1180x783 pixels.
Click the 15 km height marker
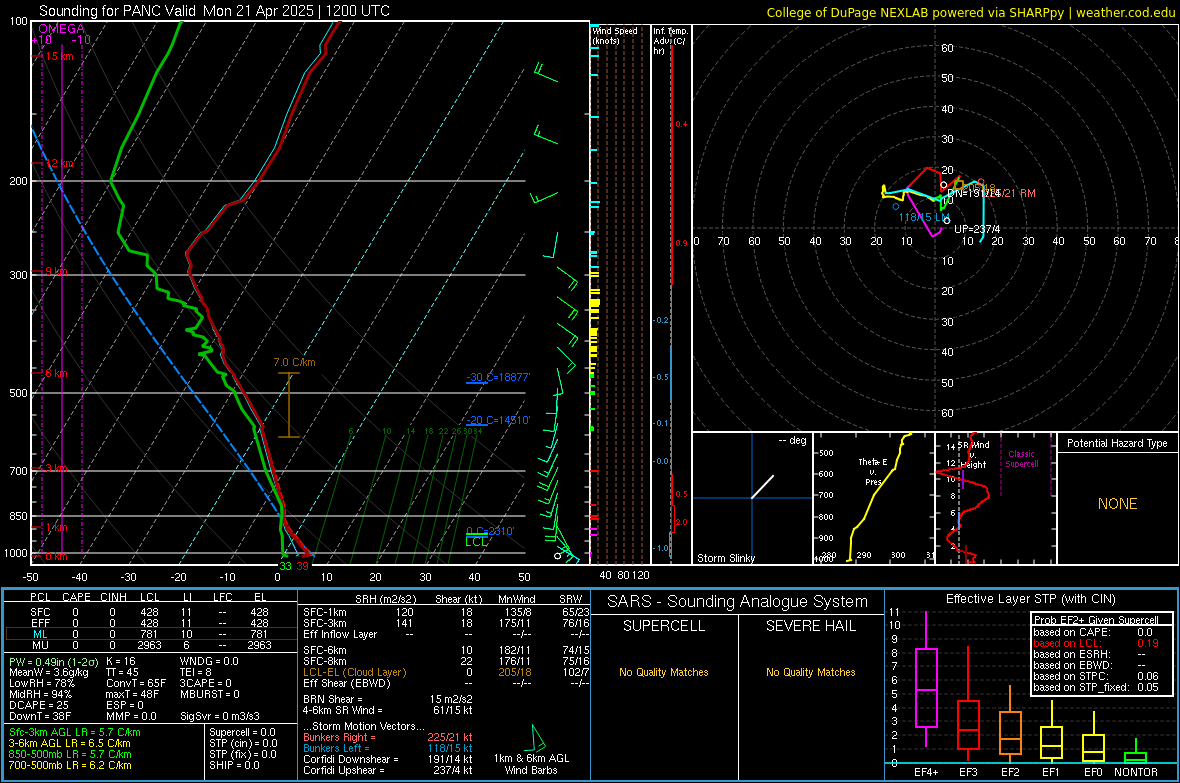59,56
